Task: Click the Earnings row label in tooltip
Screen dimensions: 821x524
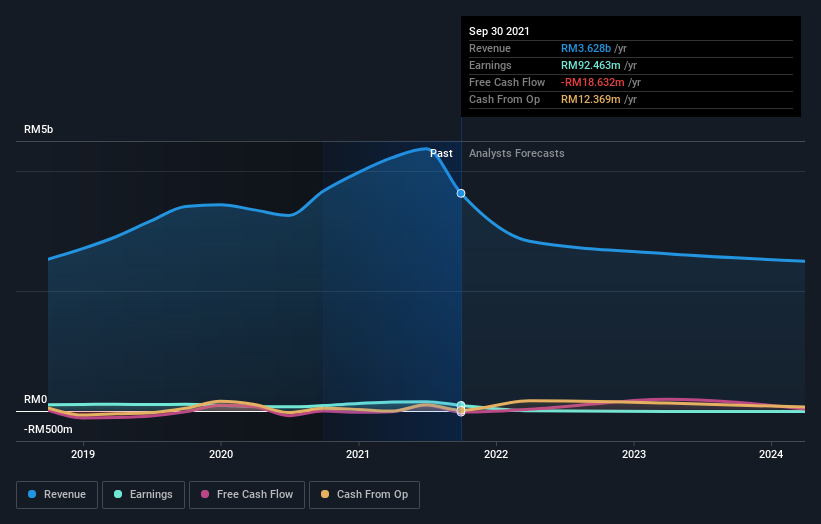Action: (490, 65)
